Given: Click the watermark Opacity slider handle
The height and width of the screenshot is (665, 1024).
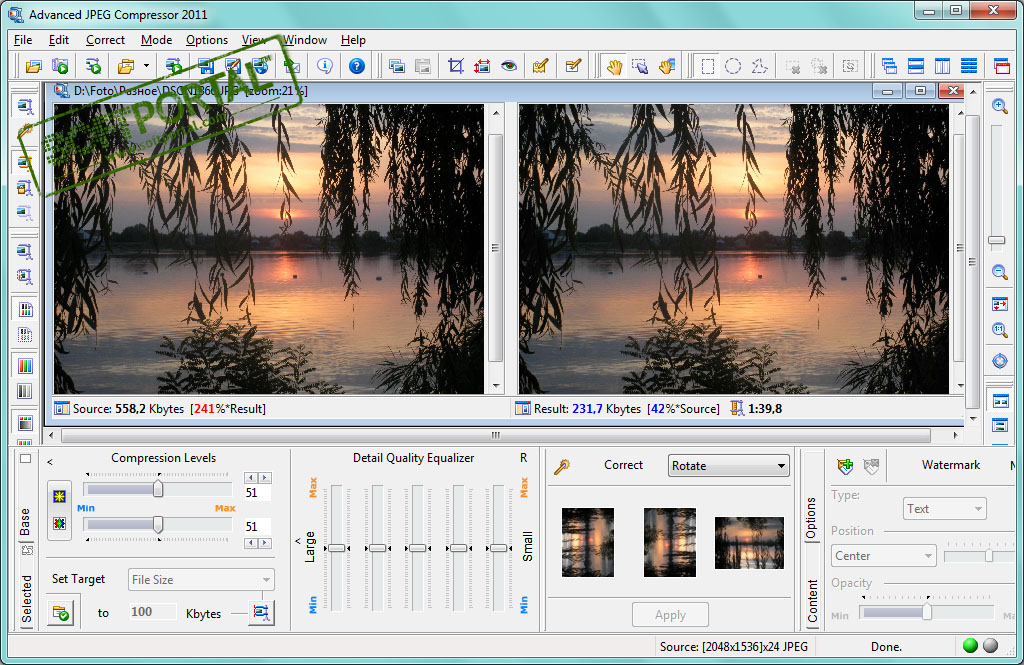Looking at the screenshot, I should [x=927, y=612].
